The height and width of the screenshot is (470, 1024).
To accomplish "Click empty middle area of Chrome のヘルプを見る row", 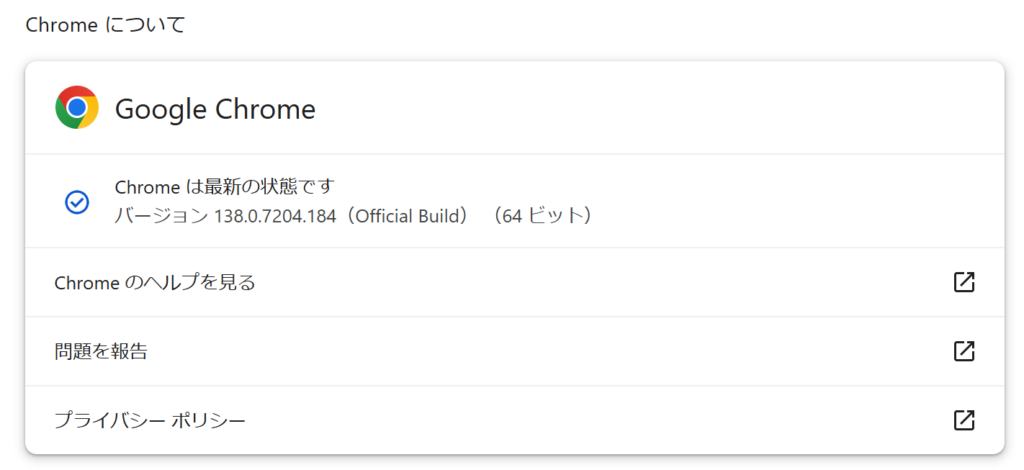I will (x=601, y=283).
